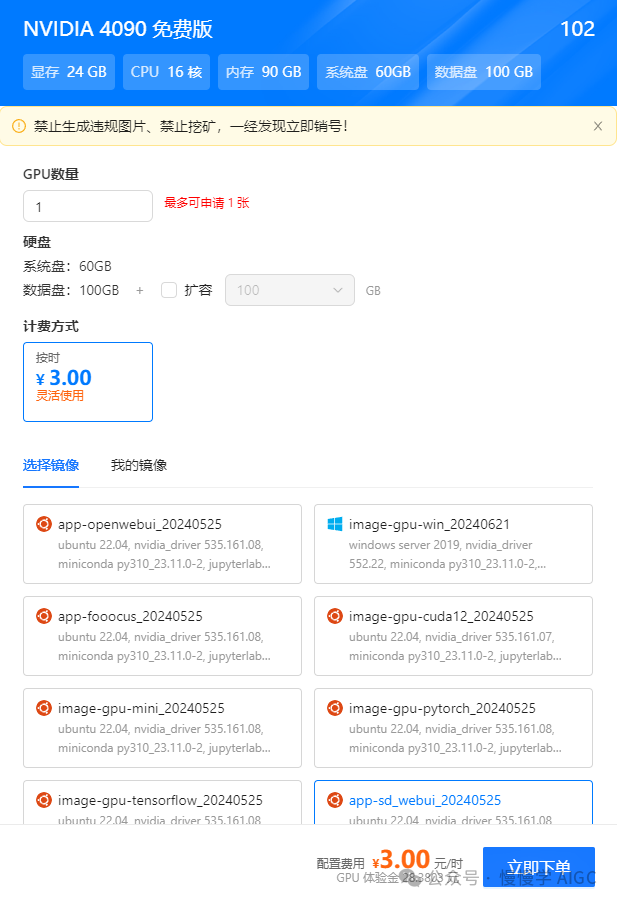Click the NVIDIA 4090 免费版 title
This screenshot has width=617, height=903.
(118, 29)
